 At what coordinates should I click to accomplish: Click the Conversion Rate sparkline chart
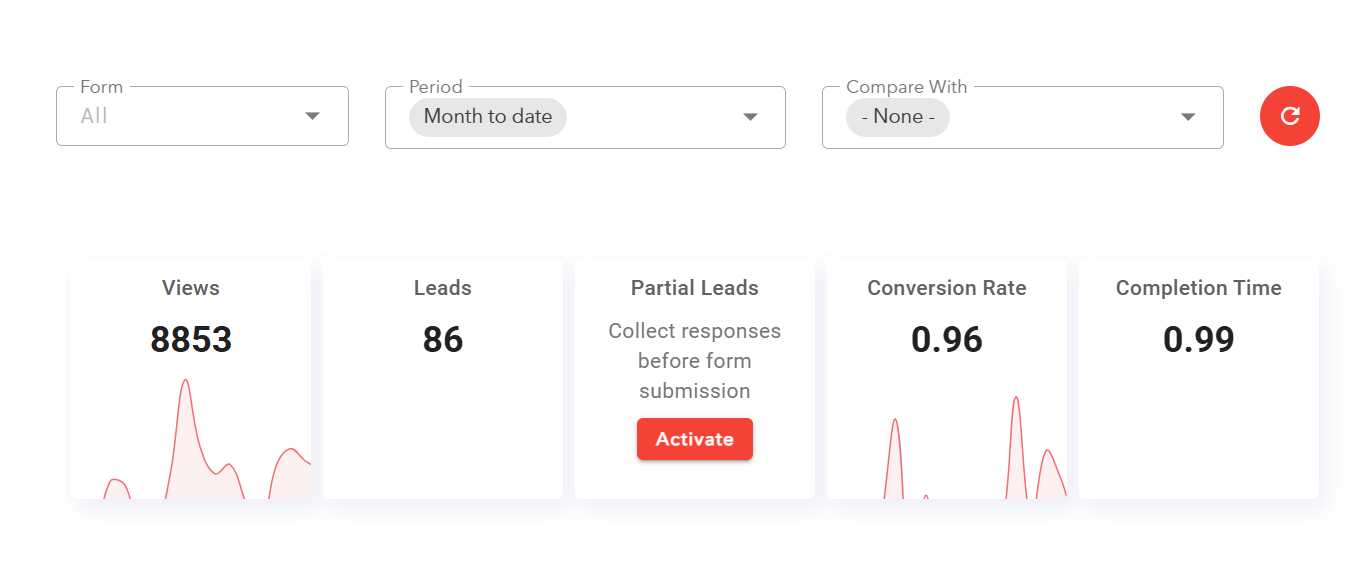947,447
